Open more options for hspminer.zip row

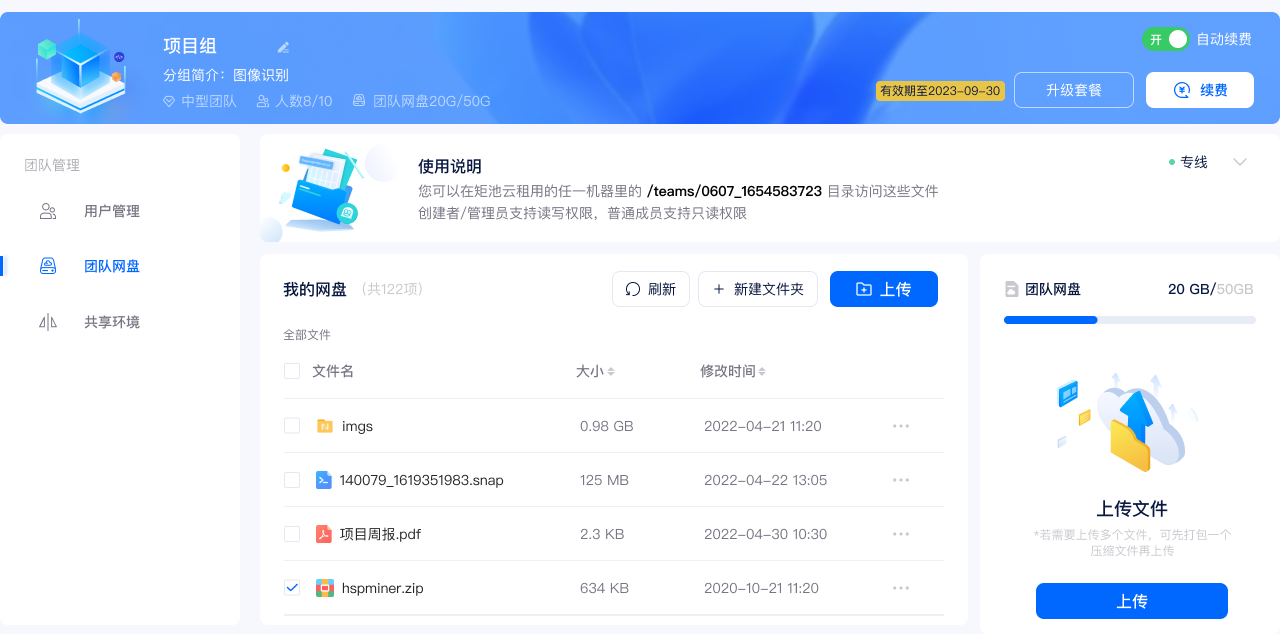tap(901, 588)
